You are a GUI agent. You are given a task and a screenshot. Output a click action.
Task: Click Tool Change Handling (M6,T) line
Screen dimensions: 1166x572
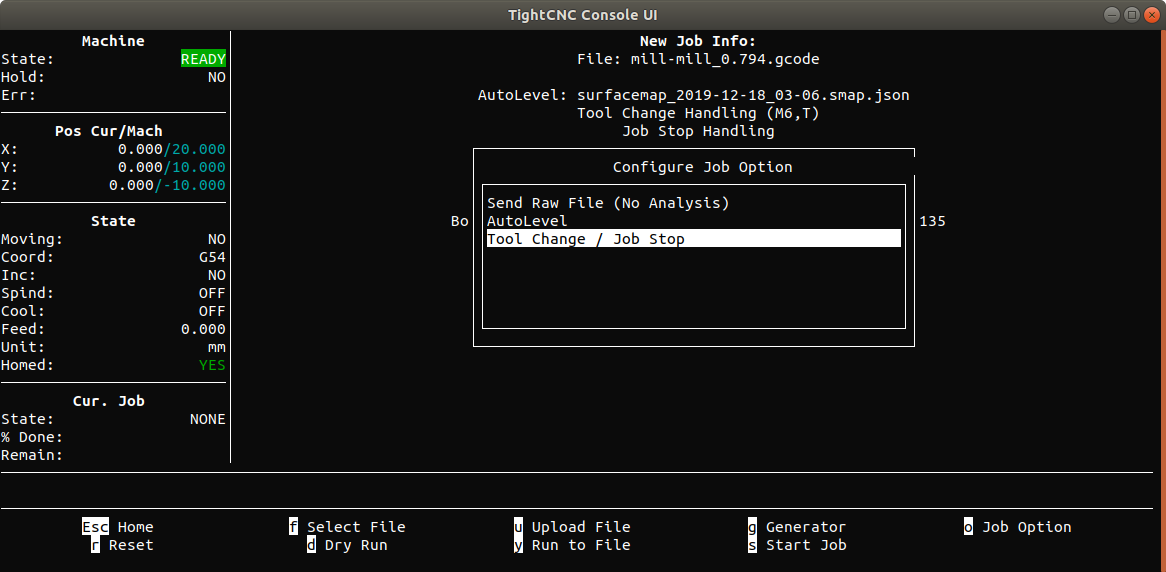pos(698,113)
